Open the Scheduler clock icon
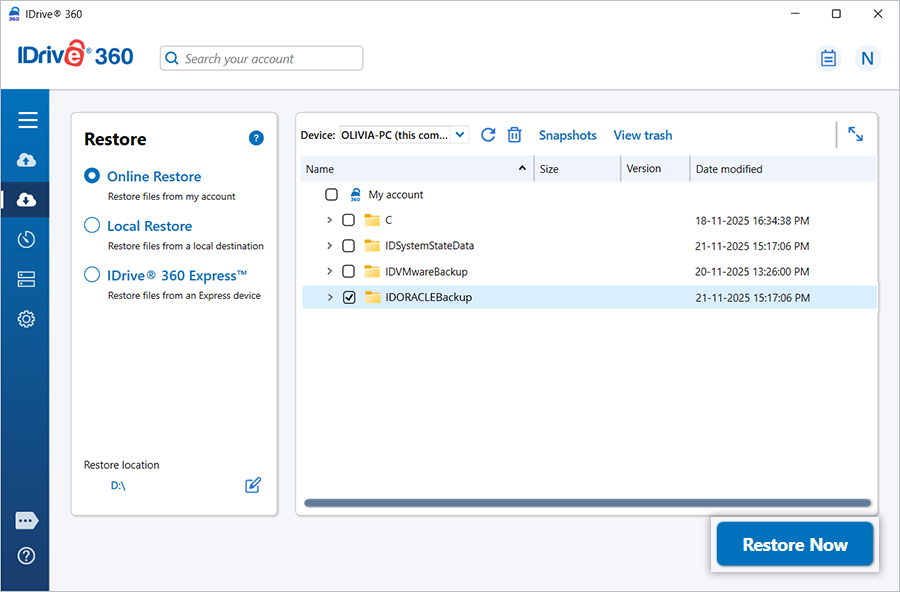 [x=27, y=239]
